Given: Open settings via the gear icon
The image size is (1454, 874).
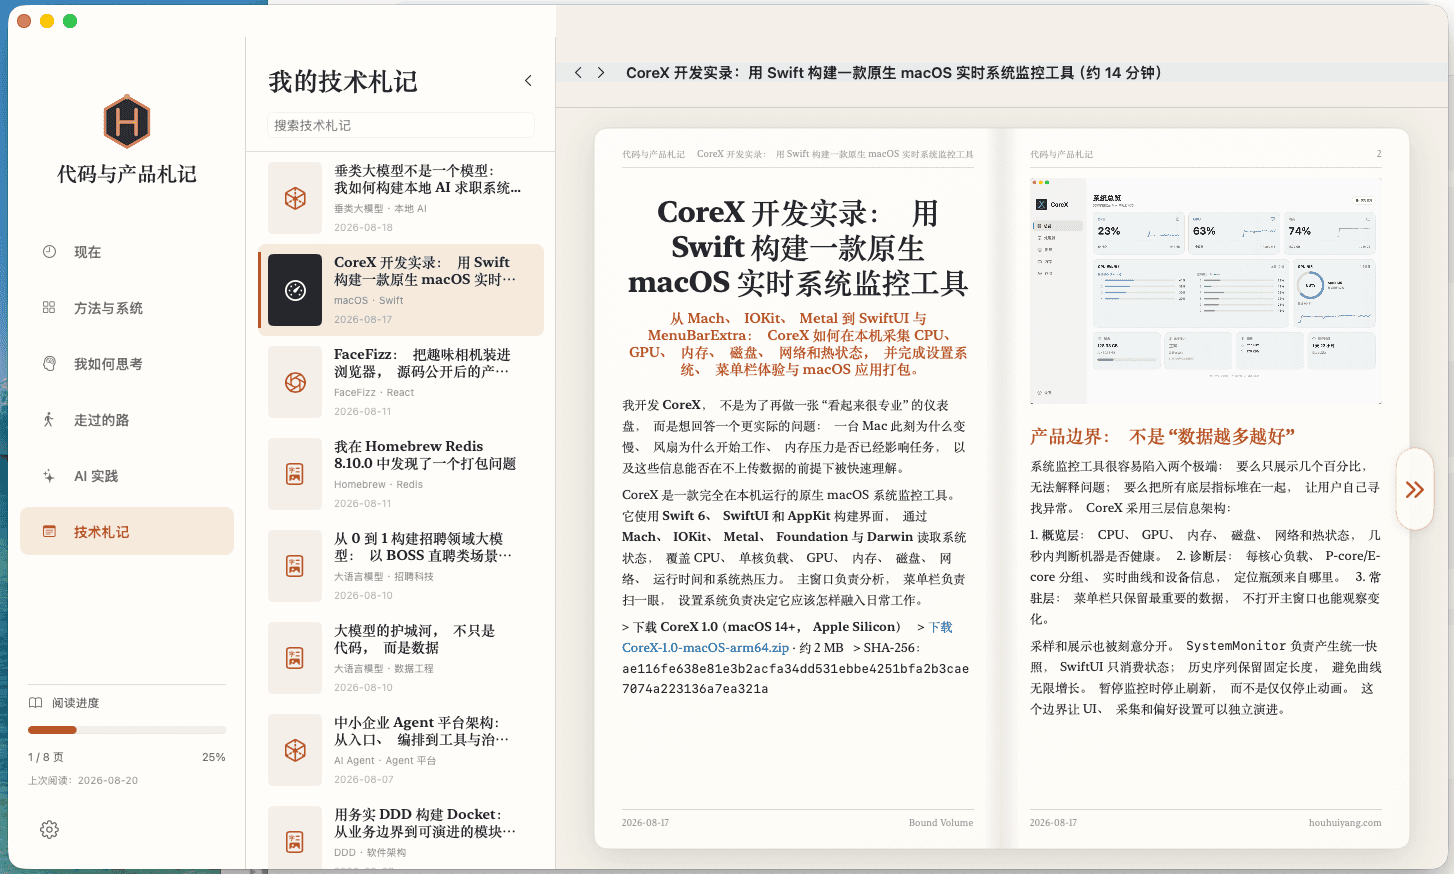Looking at the screenshot, I should tap(49, 829).
